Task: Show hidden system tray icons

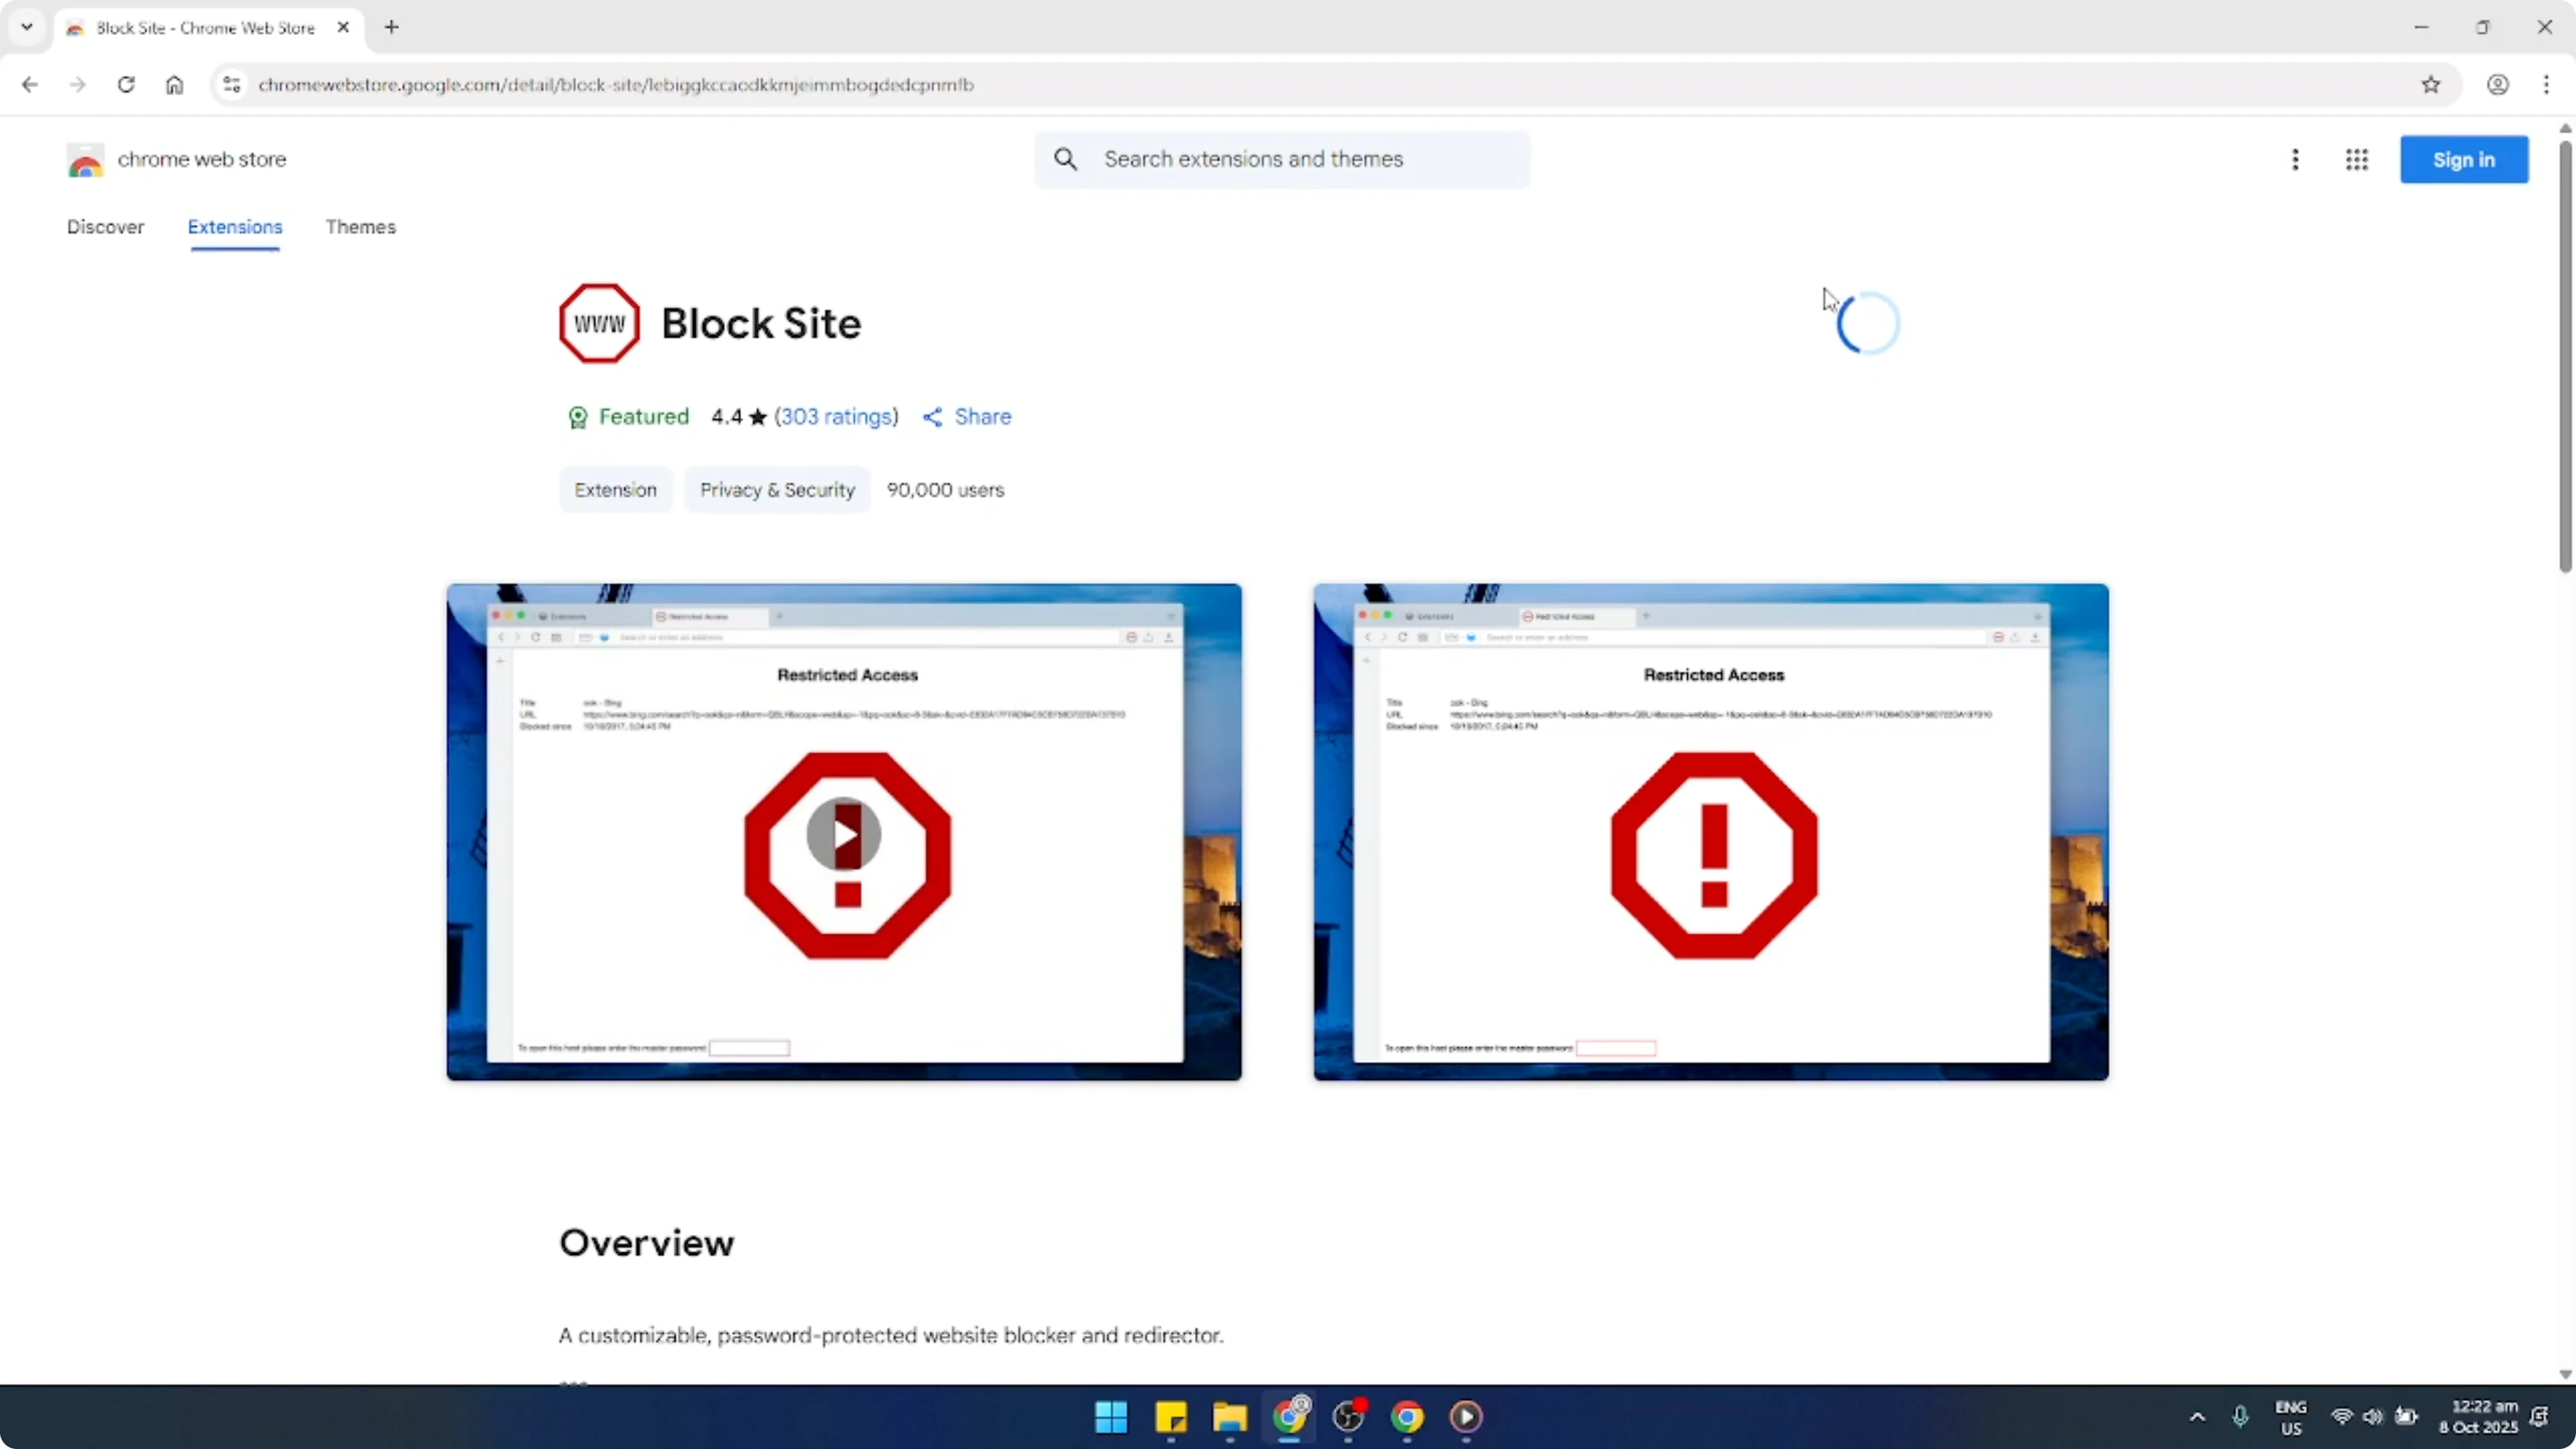Action: [2197, 1416]
